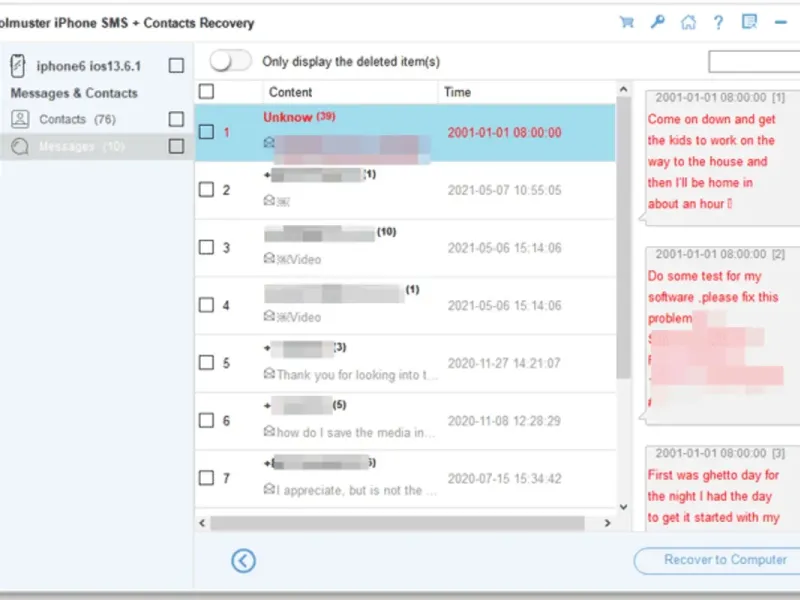800x600 pixels.
Task: Click time 2020-11-08 12:28:29
Action: coord(504,421)
